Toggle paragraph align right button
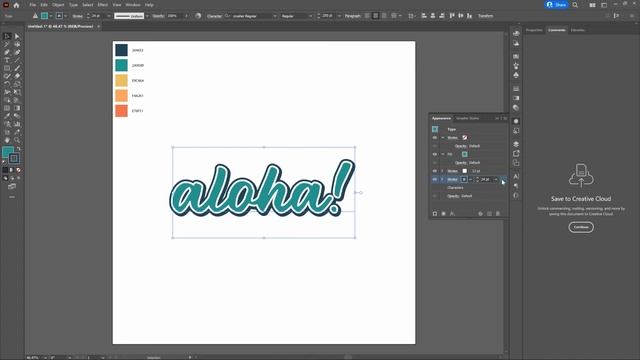Screen dimensions: 640x360 (x=384, y=16)
